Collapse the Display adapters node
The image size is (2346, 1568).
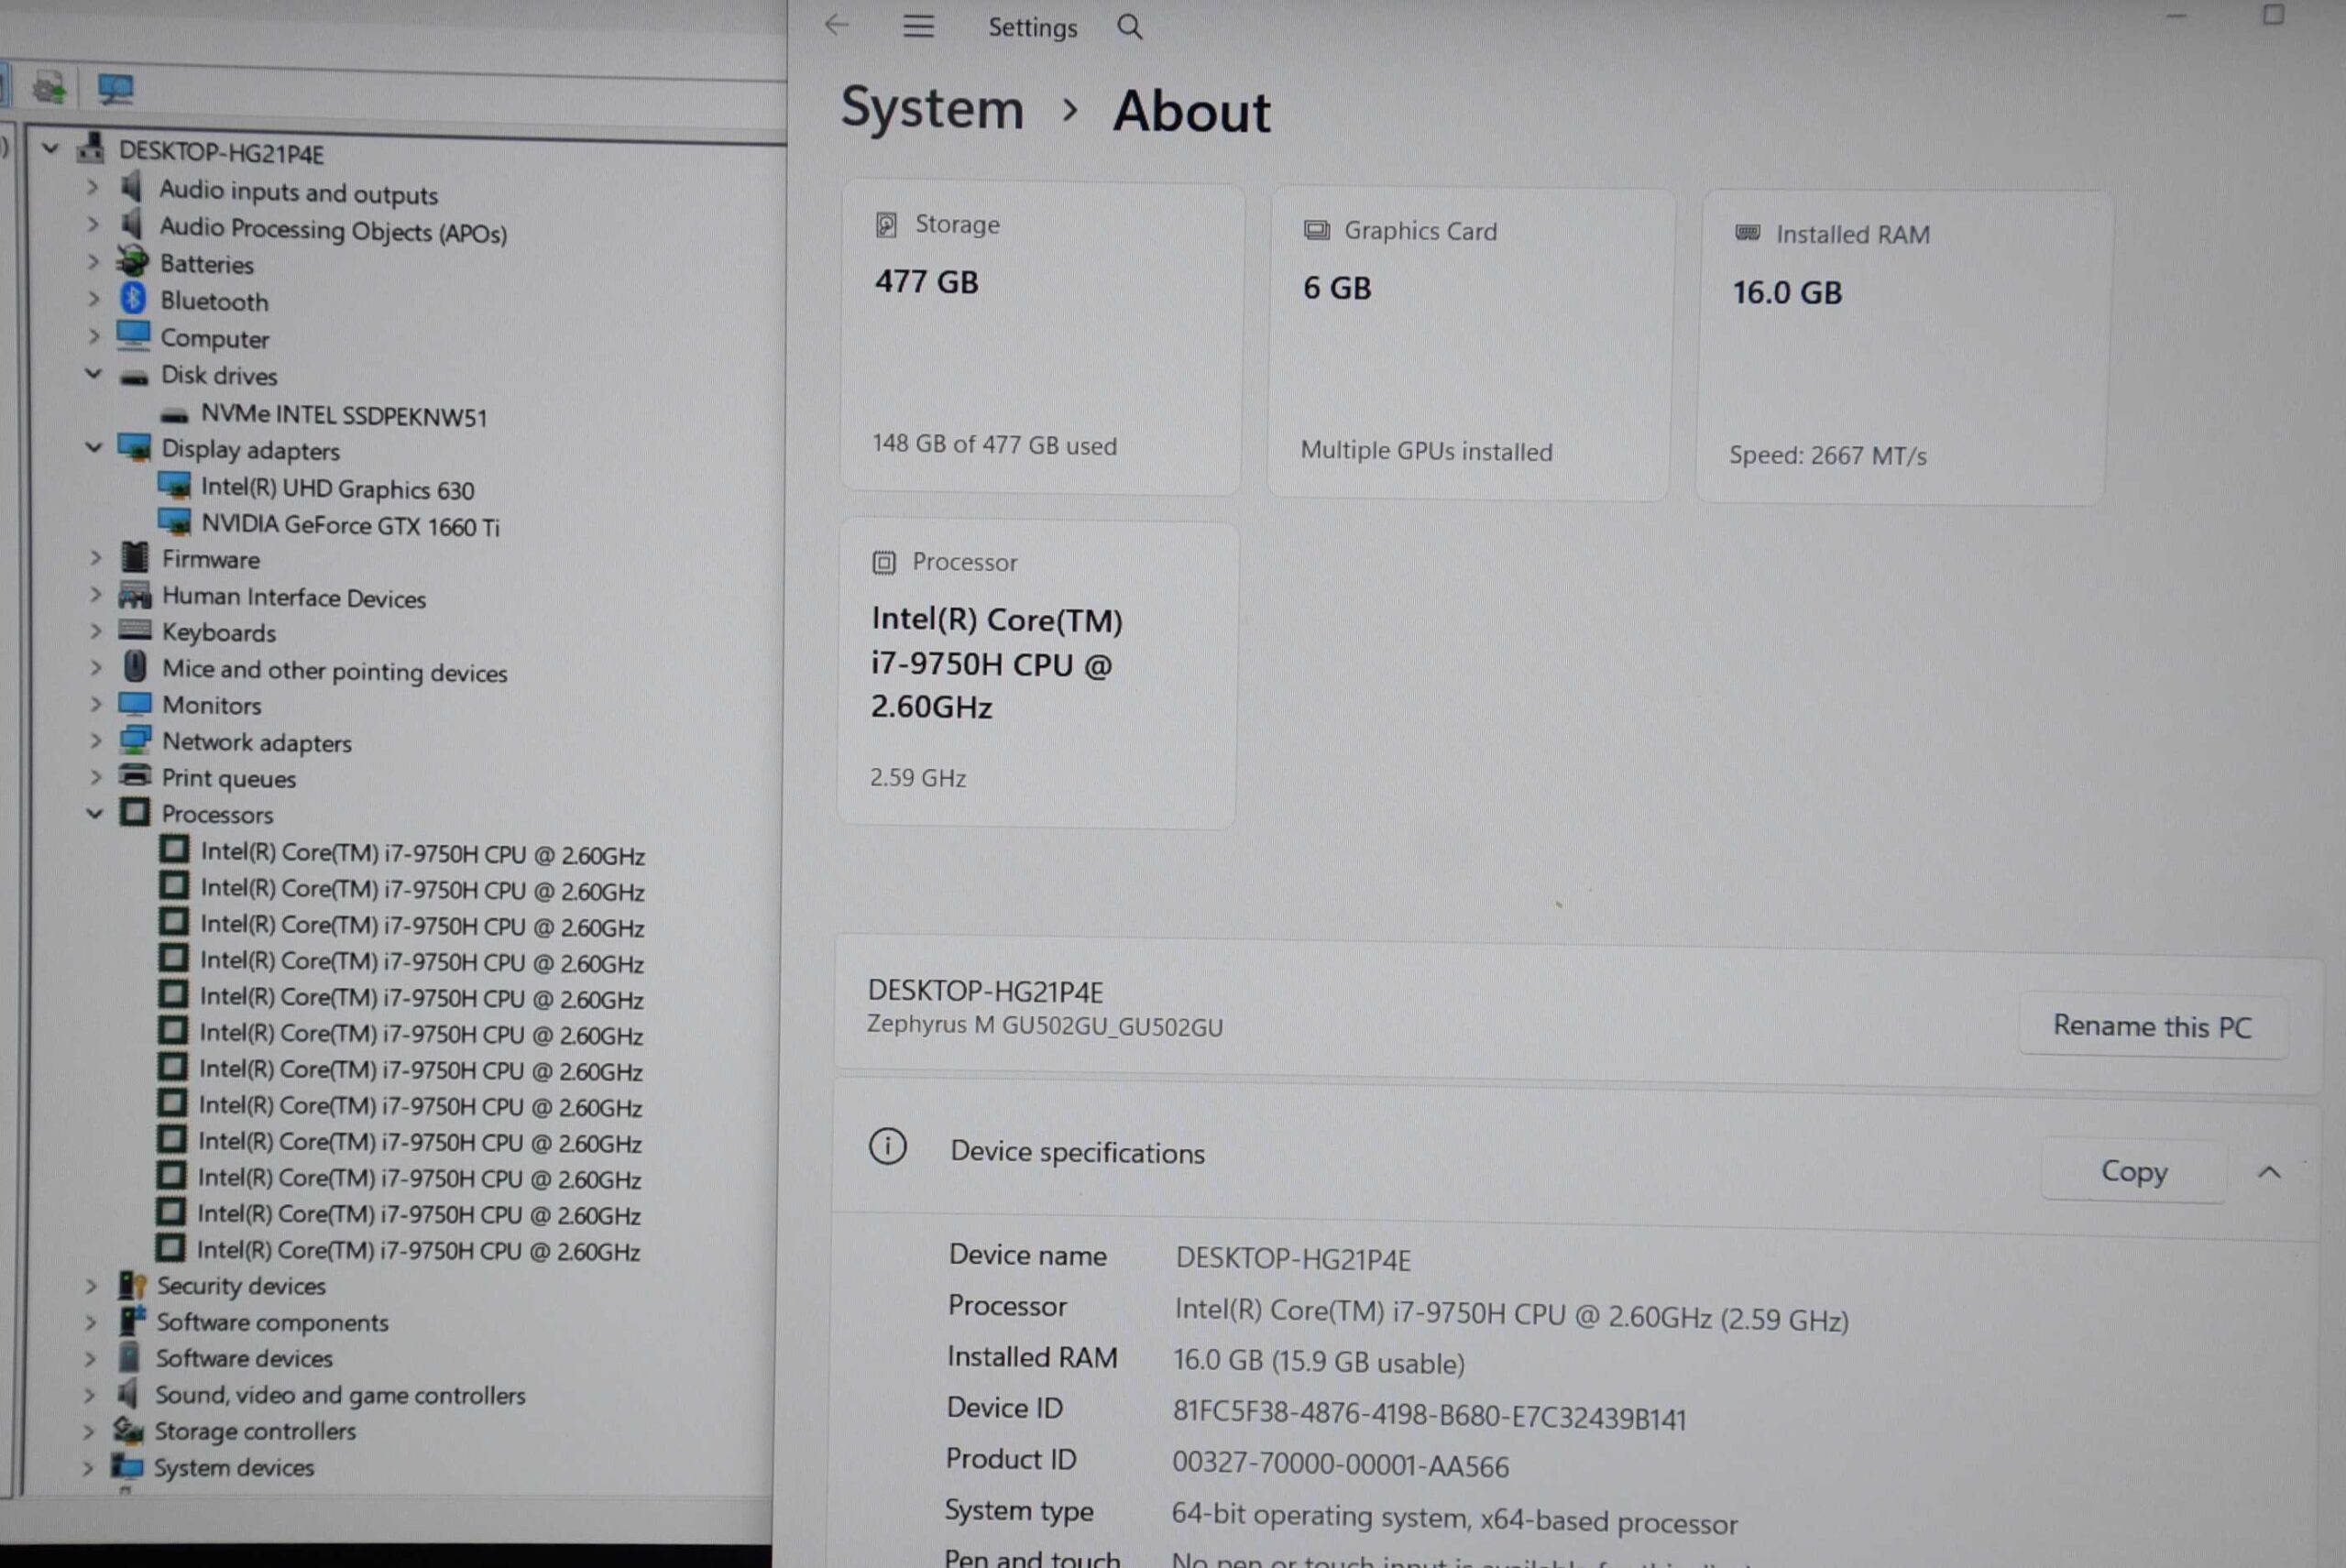[x=94, y=447]
